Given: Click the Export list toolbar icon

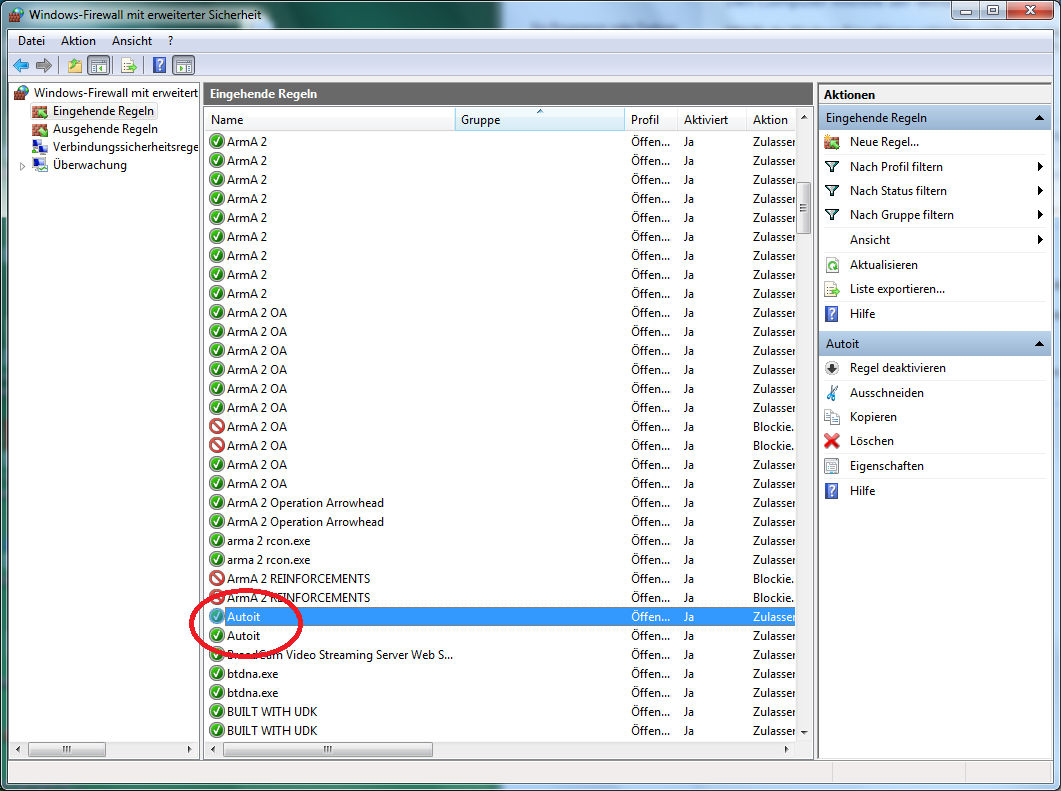Looking at the screenshot, I should (128, 66).
